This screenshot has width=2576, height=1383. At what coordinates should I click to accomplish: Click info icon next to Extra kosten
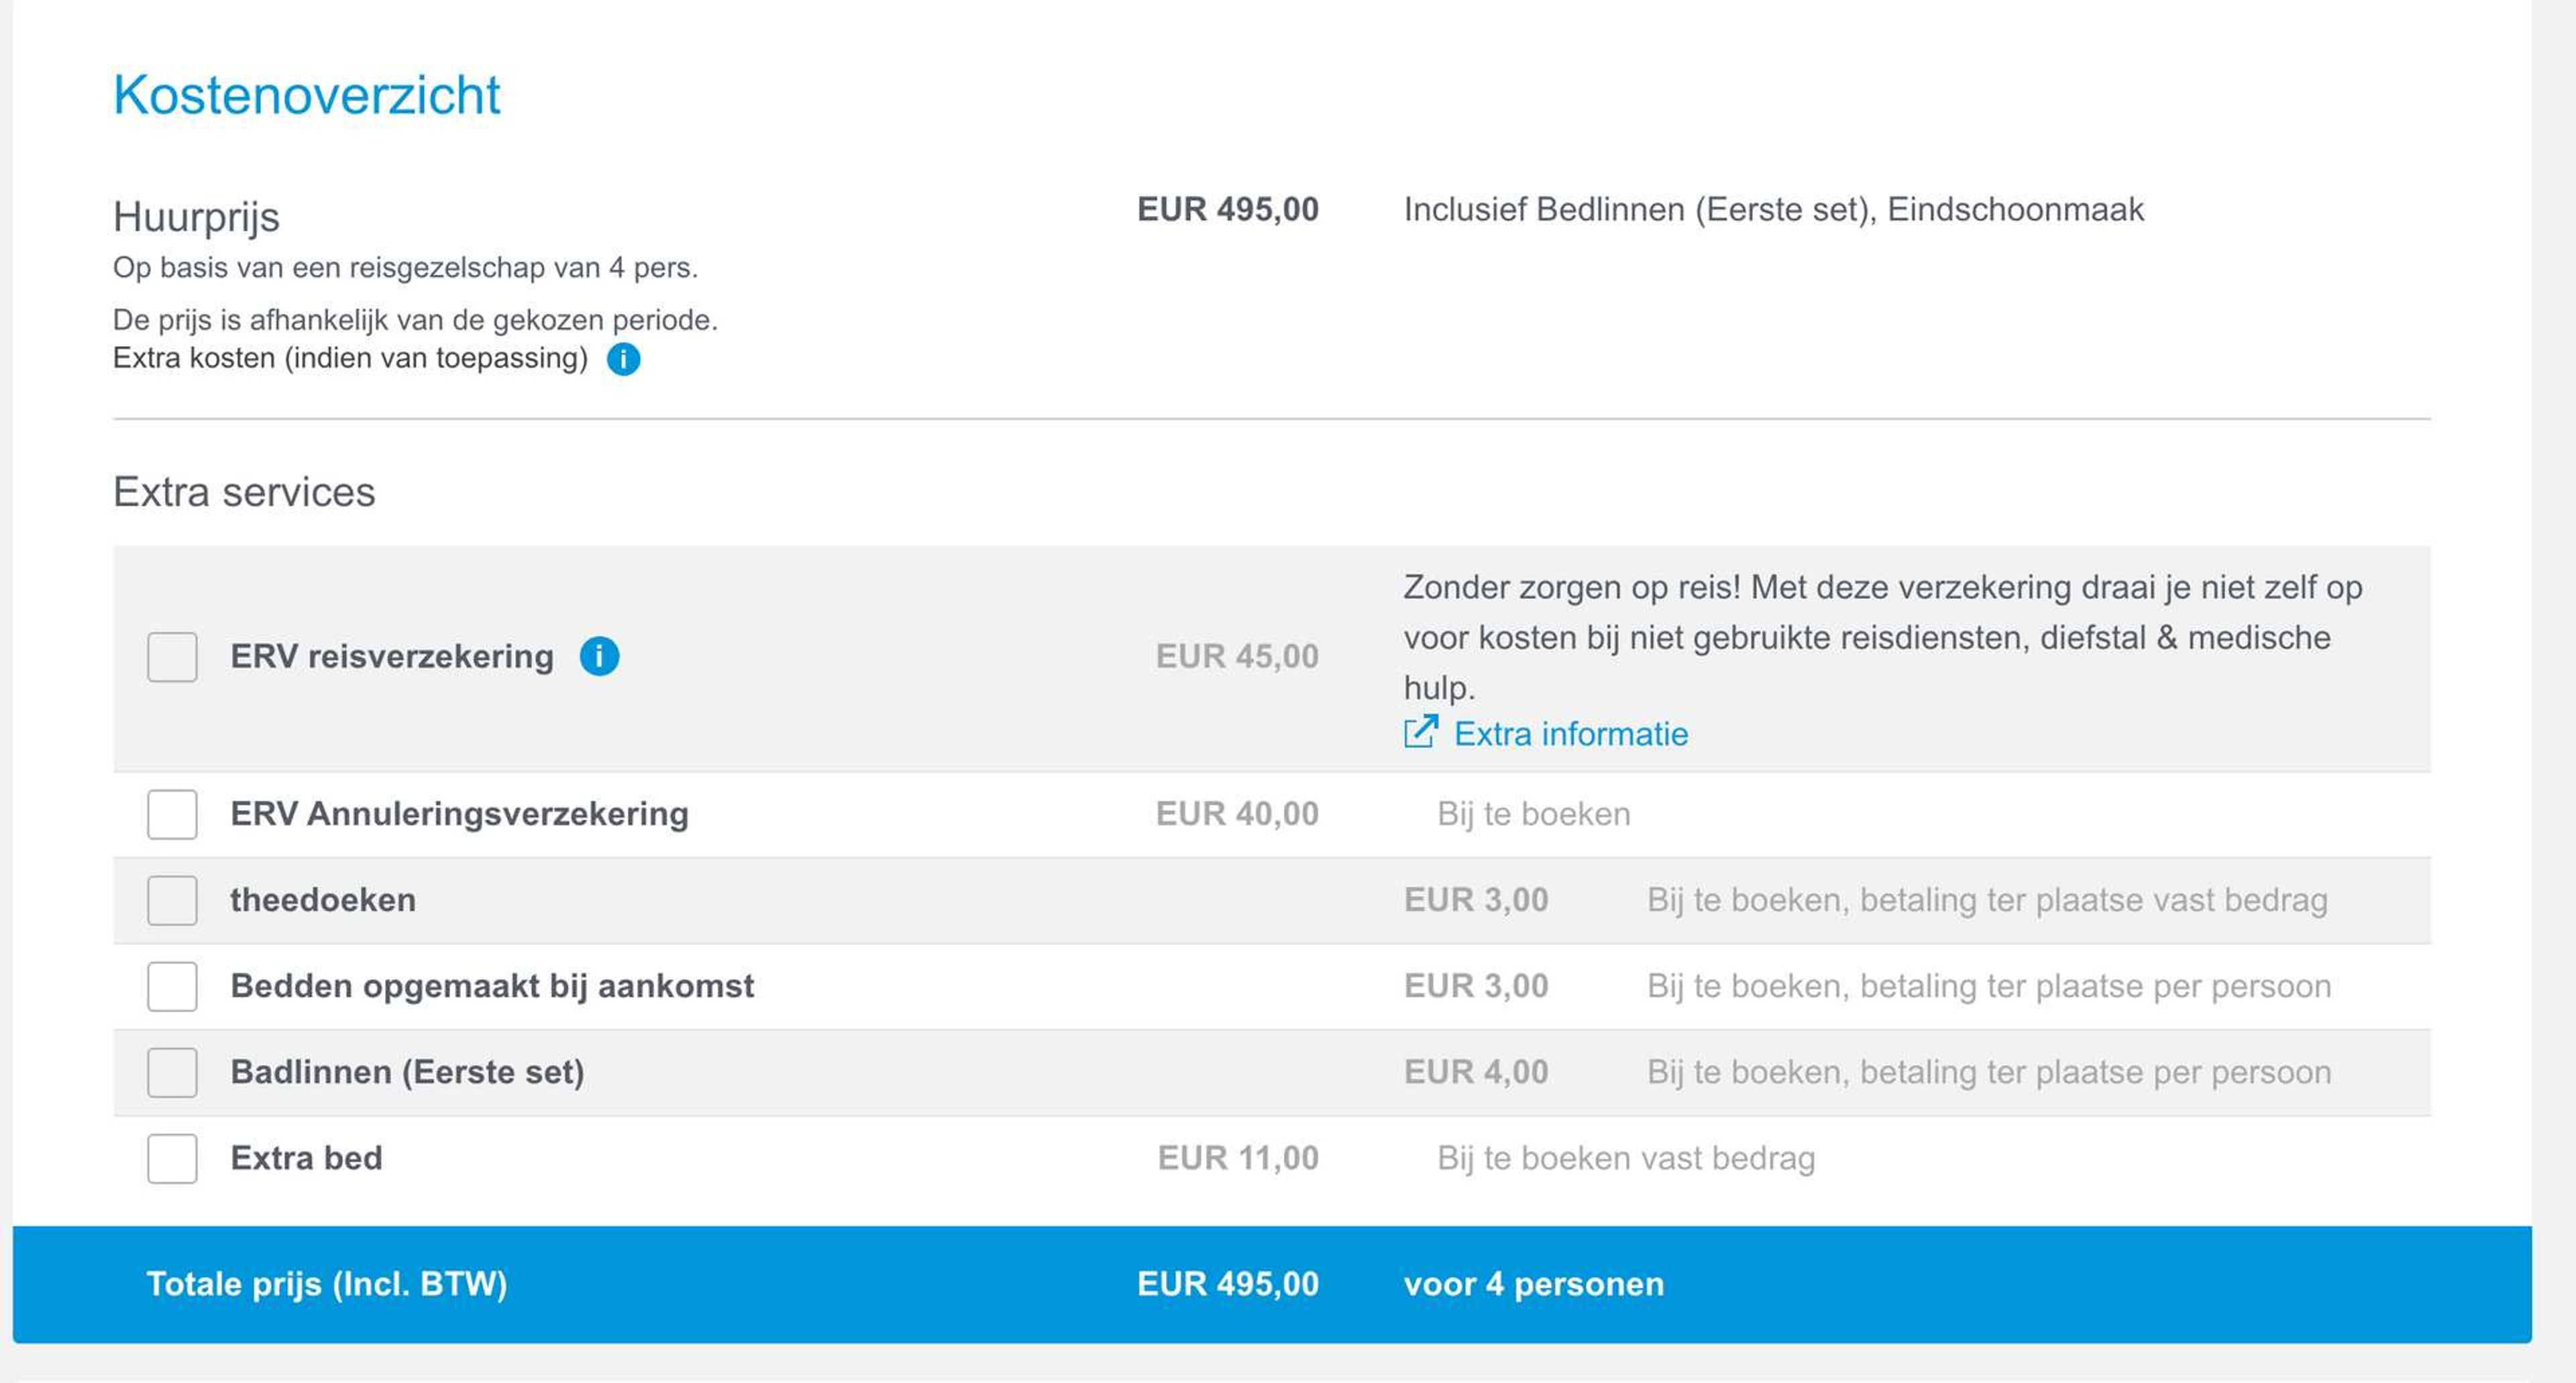(x=623, y=359)
